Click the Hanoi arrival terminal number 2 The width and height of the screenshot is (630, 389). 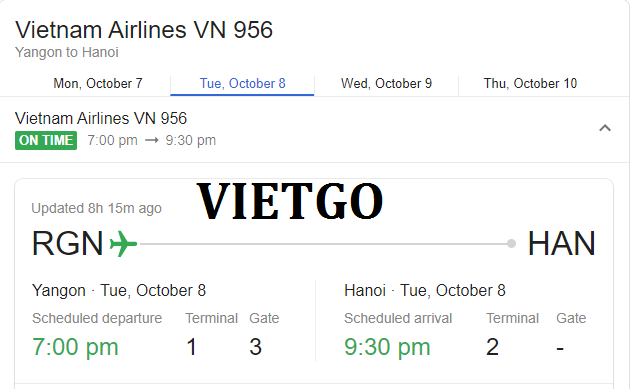pyautogui.click(x=493, y=347)
